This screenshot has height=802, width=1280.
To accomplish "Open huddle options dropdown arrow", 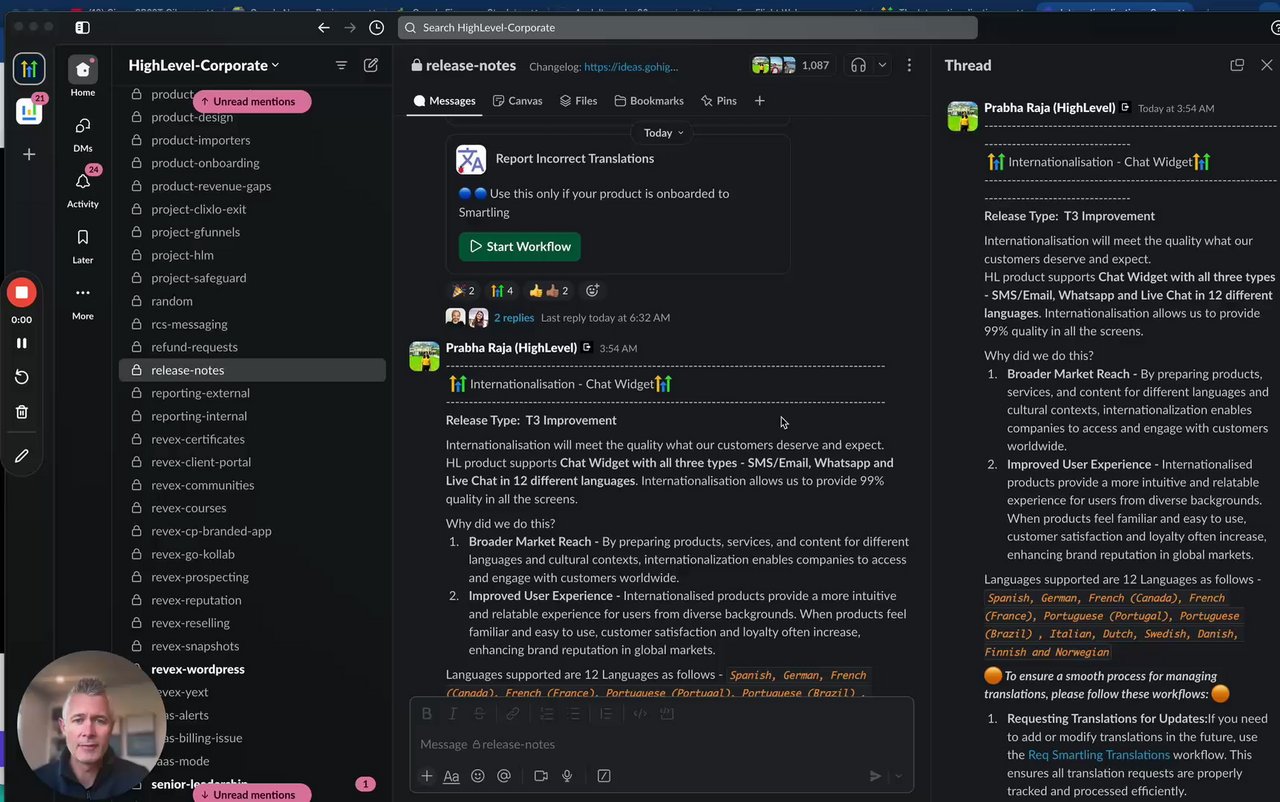I will click(x=882, y=65).
